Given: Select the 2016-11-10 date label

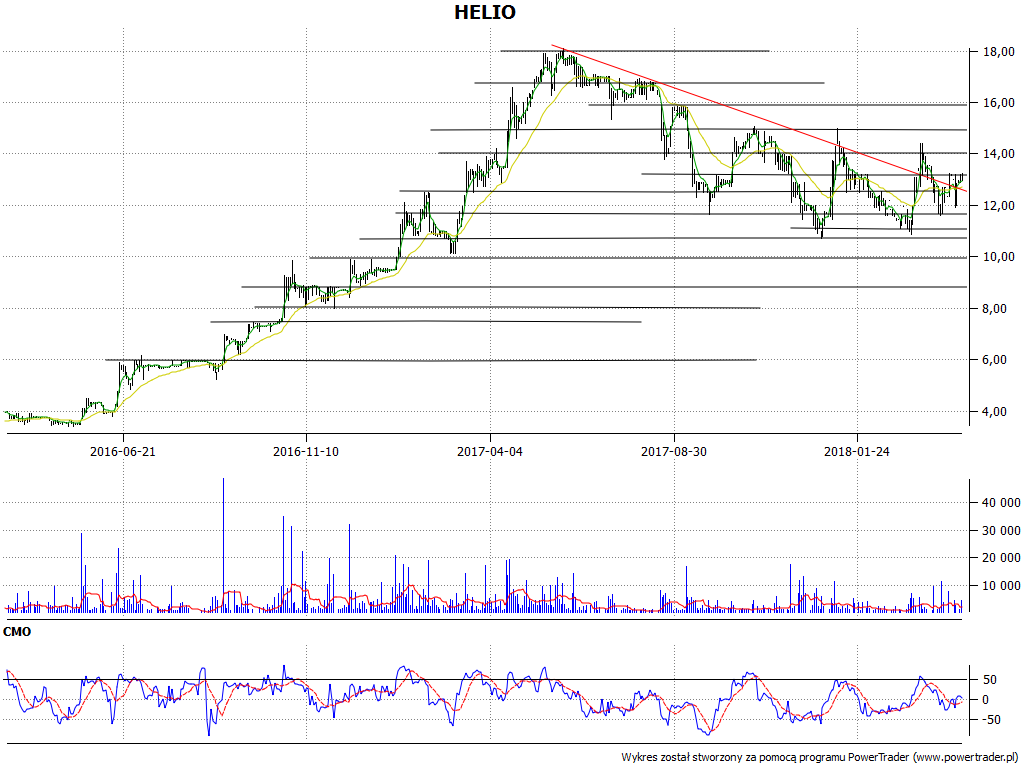Looking at the screenshot, I should [x=306, y=451].
